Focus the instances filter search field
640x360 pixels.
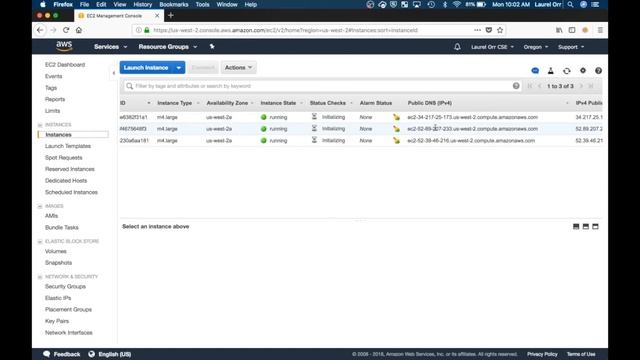322,86
